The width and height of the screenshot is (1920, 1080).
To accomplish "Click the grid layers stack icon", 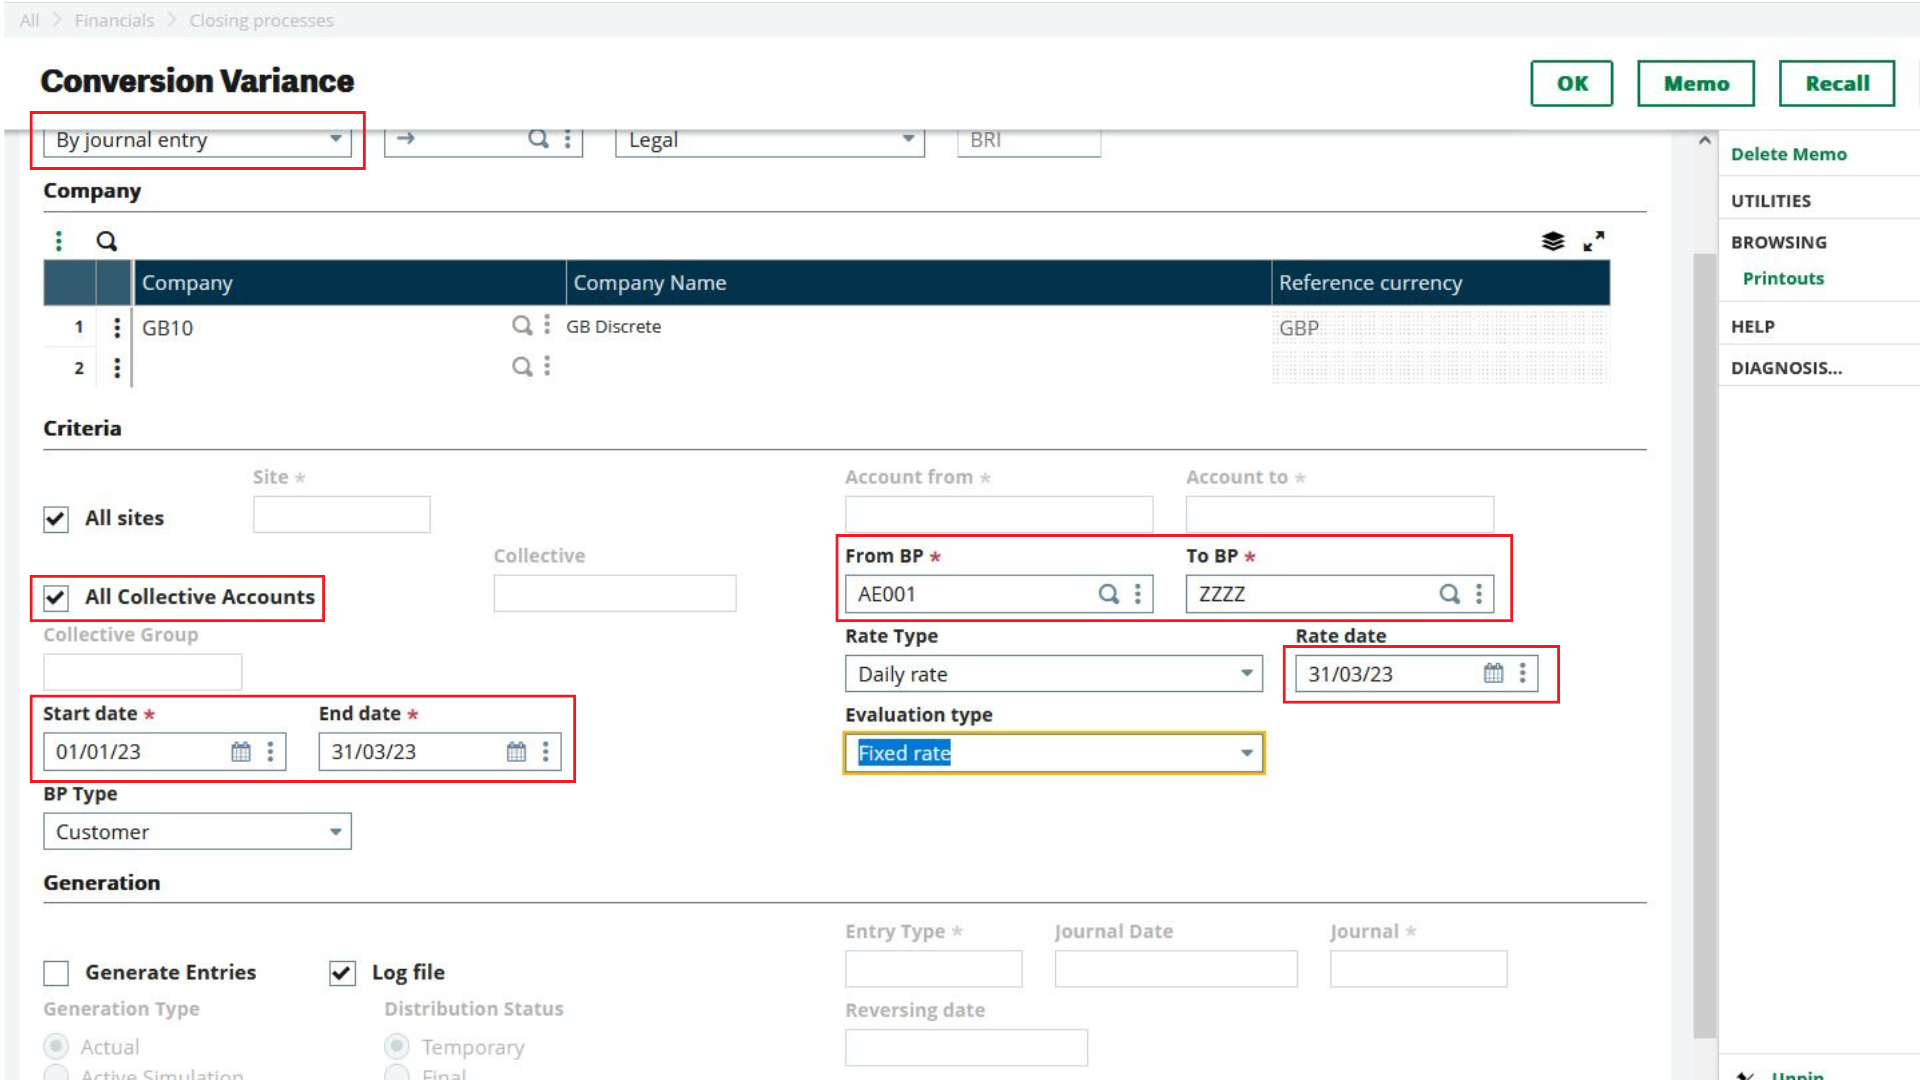I will point(1552,241).
